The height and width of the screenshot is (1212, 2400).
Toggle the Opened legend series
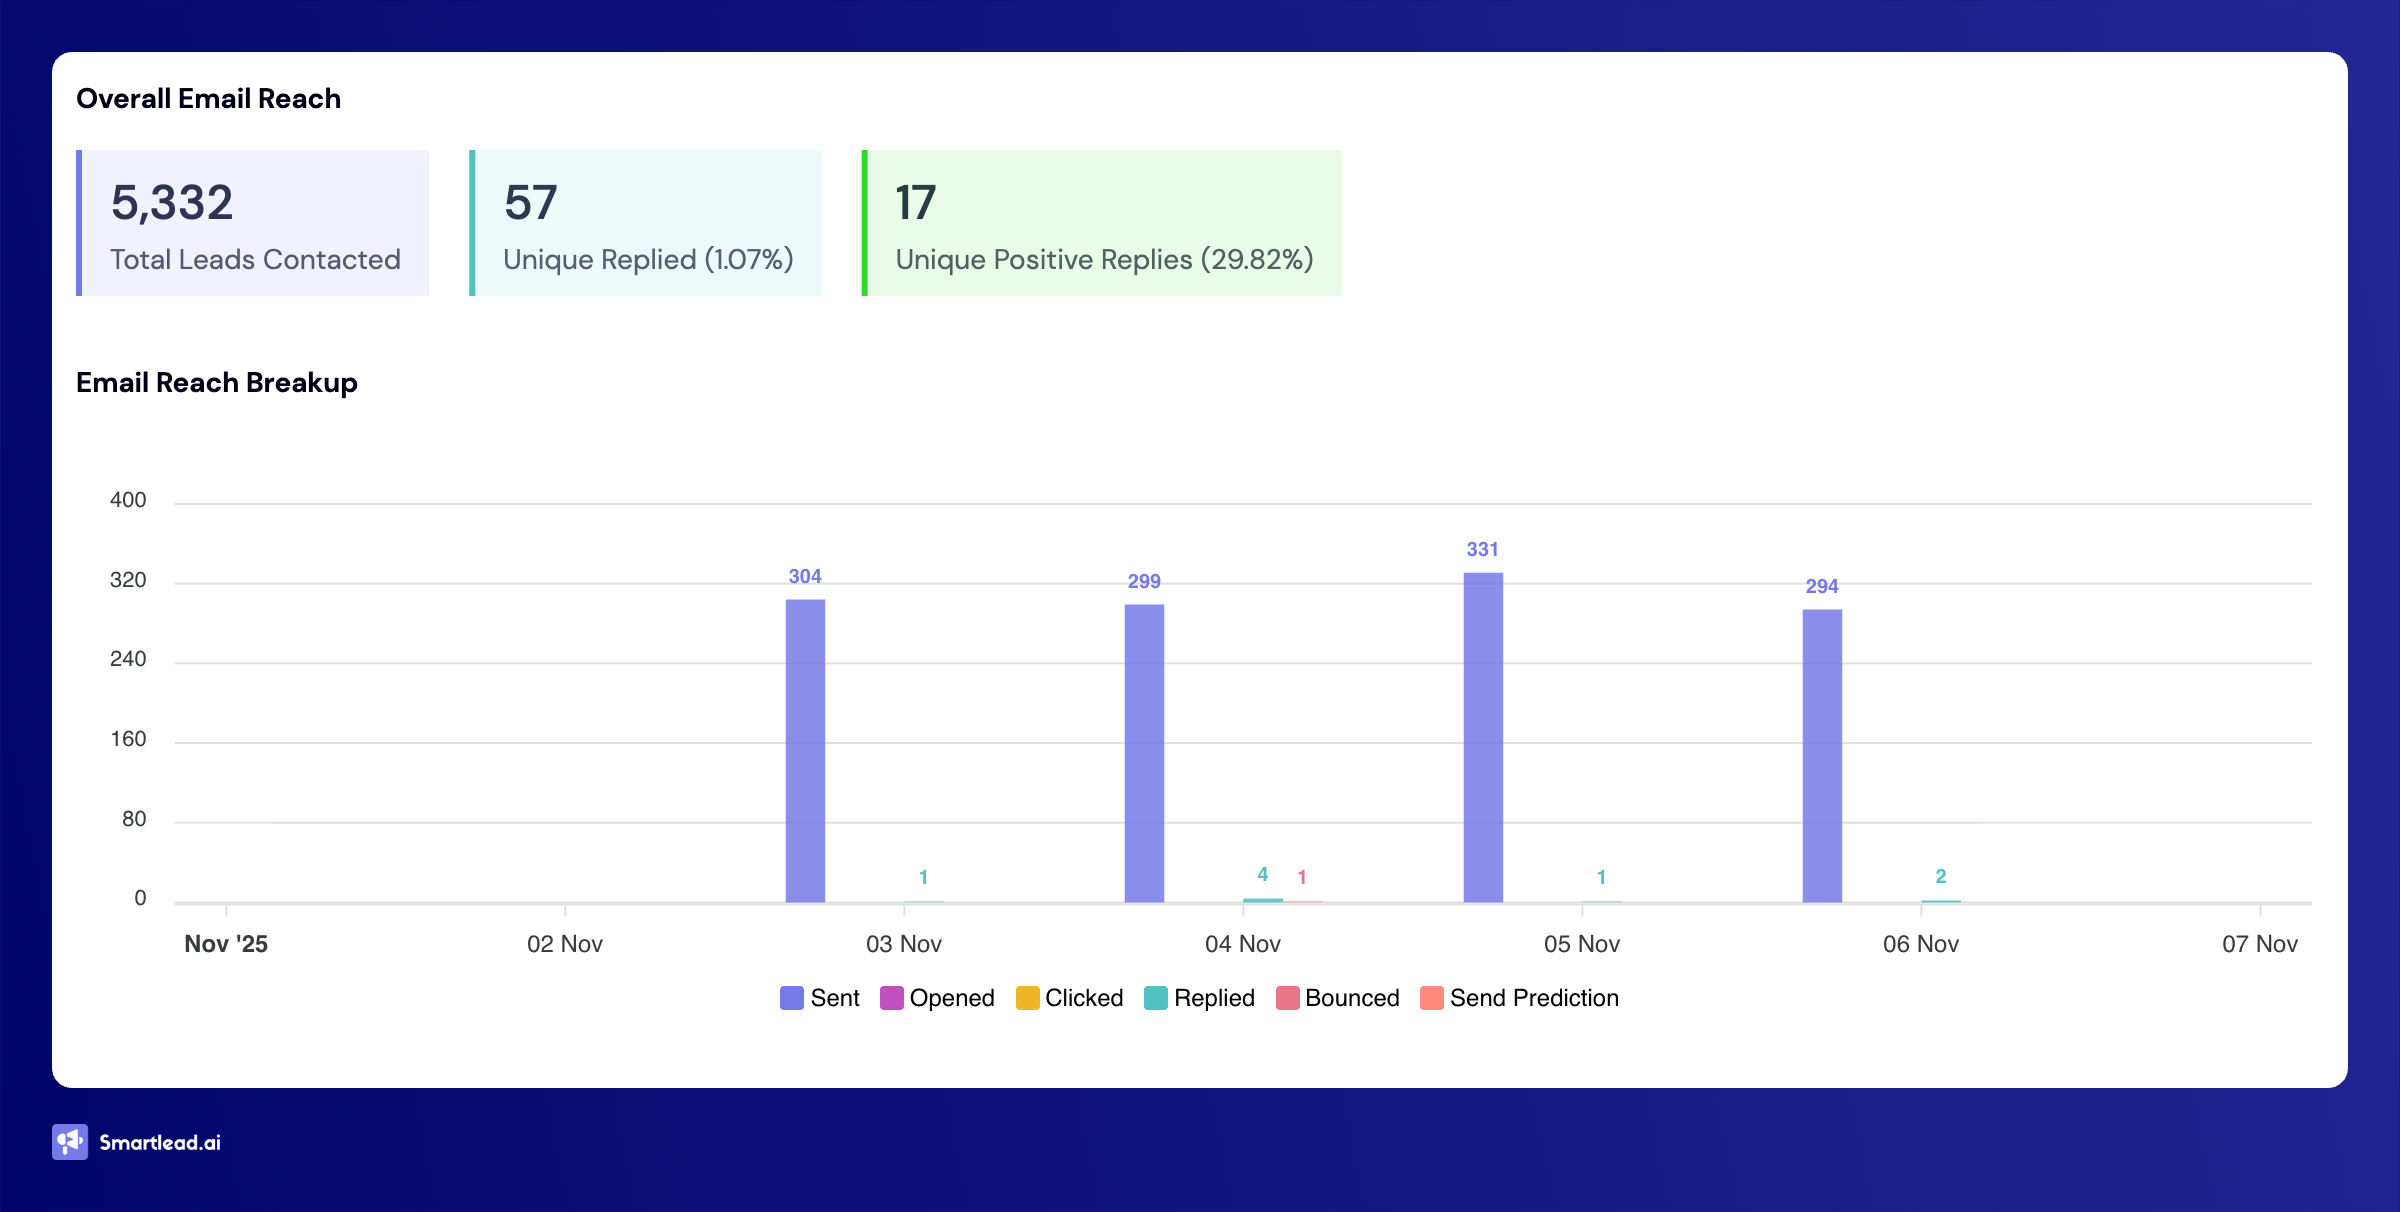pos(951,998)
